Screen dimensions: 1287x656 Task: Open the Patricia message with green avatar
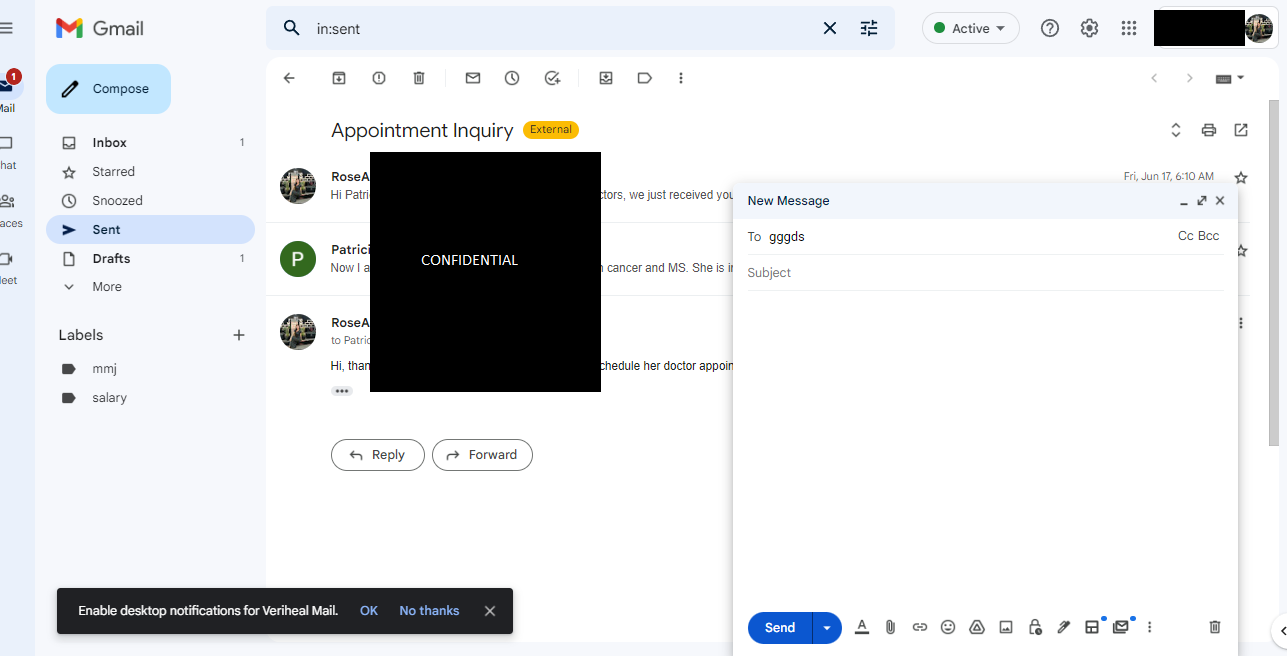(298, 258)
